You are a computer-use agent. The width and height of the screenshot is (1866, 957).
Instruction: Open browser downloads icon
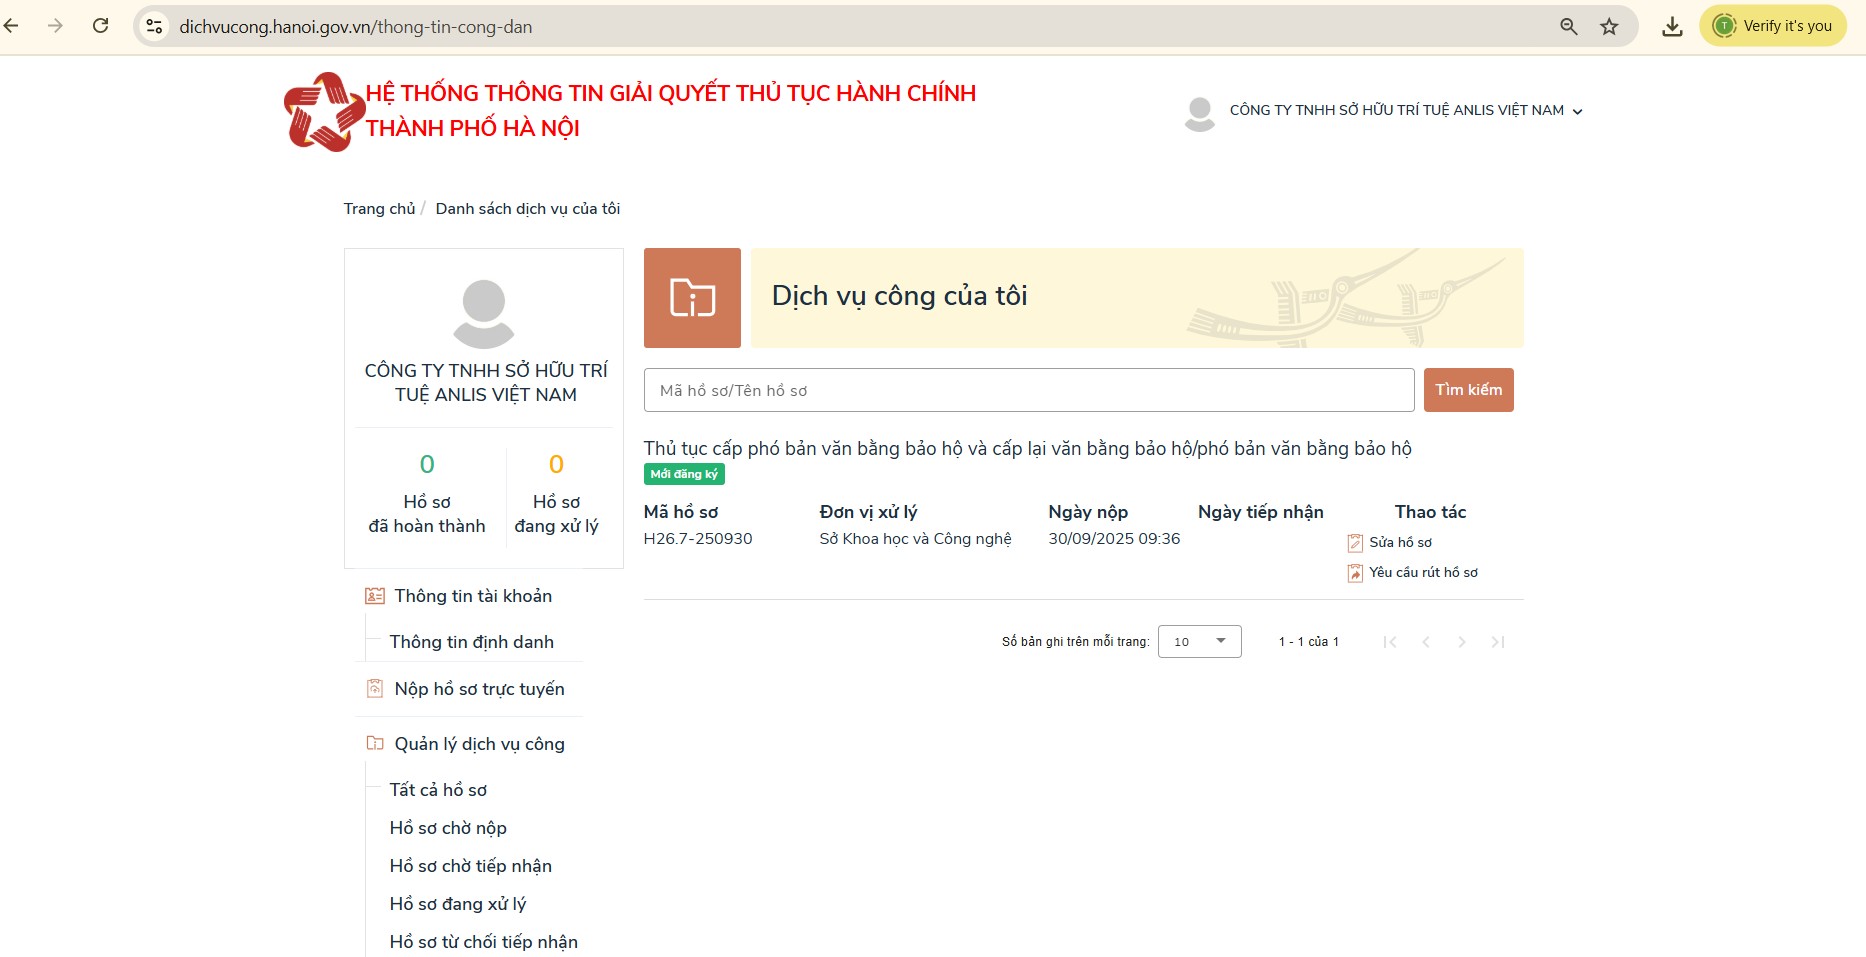(x=1672, y=27)
